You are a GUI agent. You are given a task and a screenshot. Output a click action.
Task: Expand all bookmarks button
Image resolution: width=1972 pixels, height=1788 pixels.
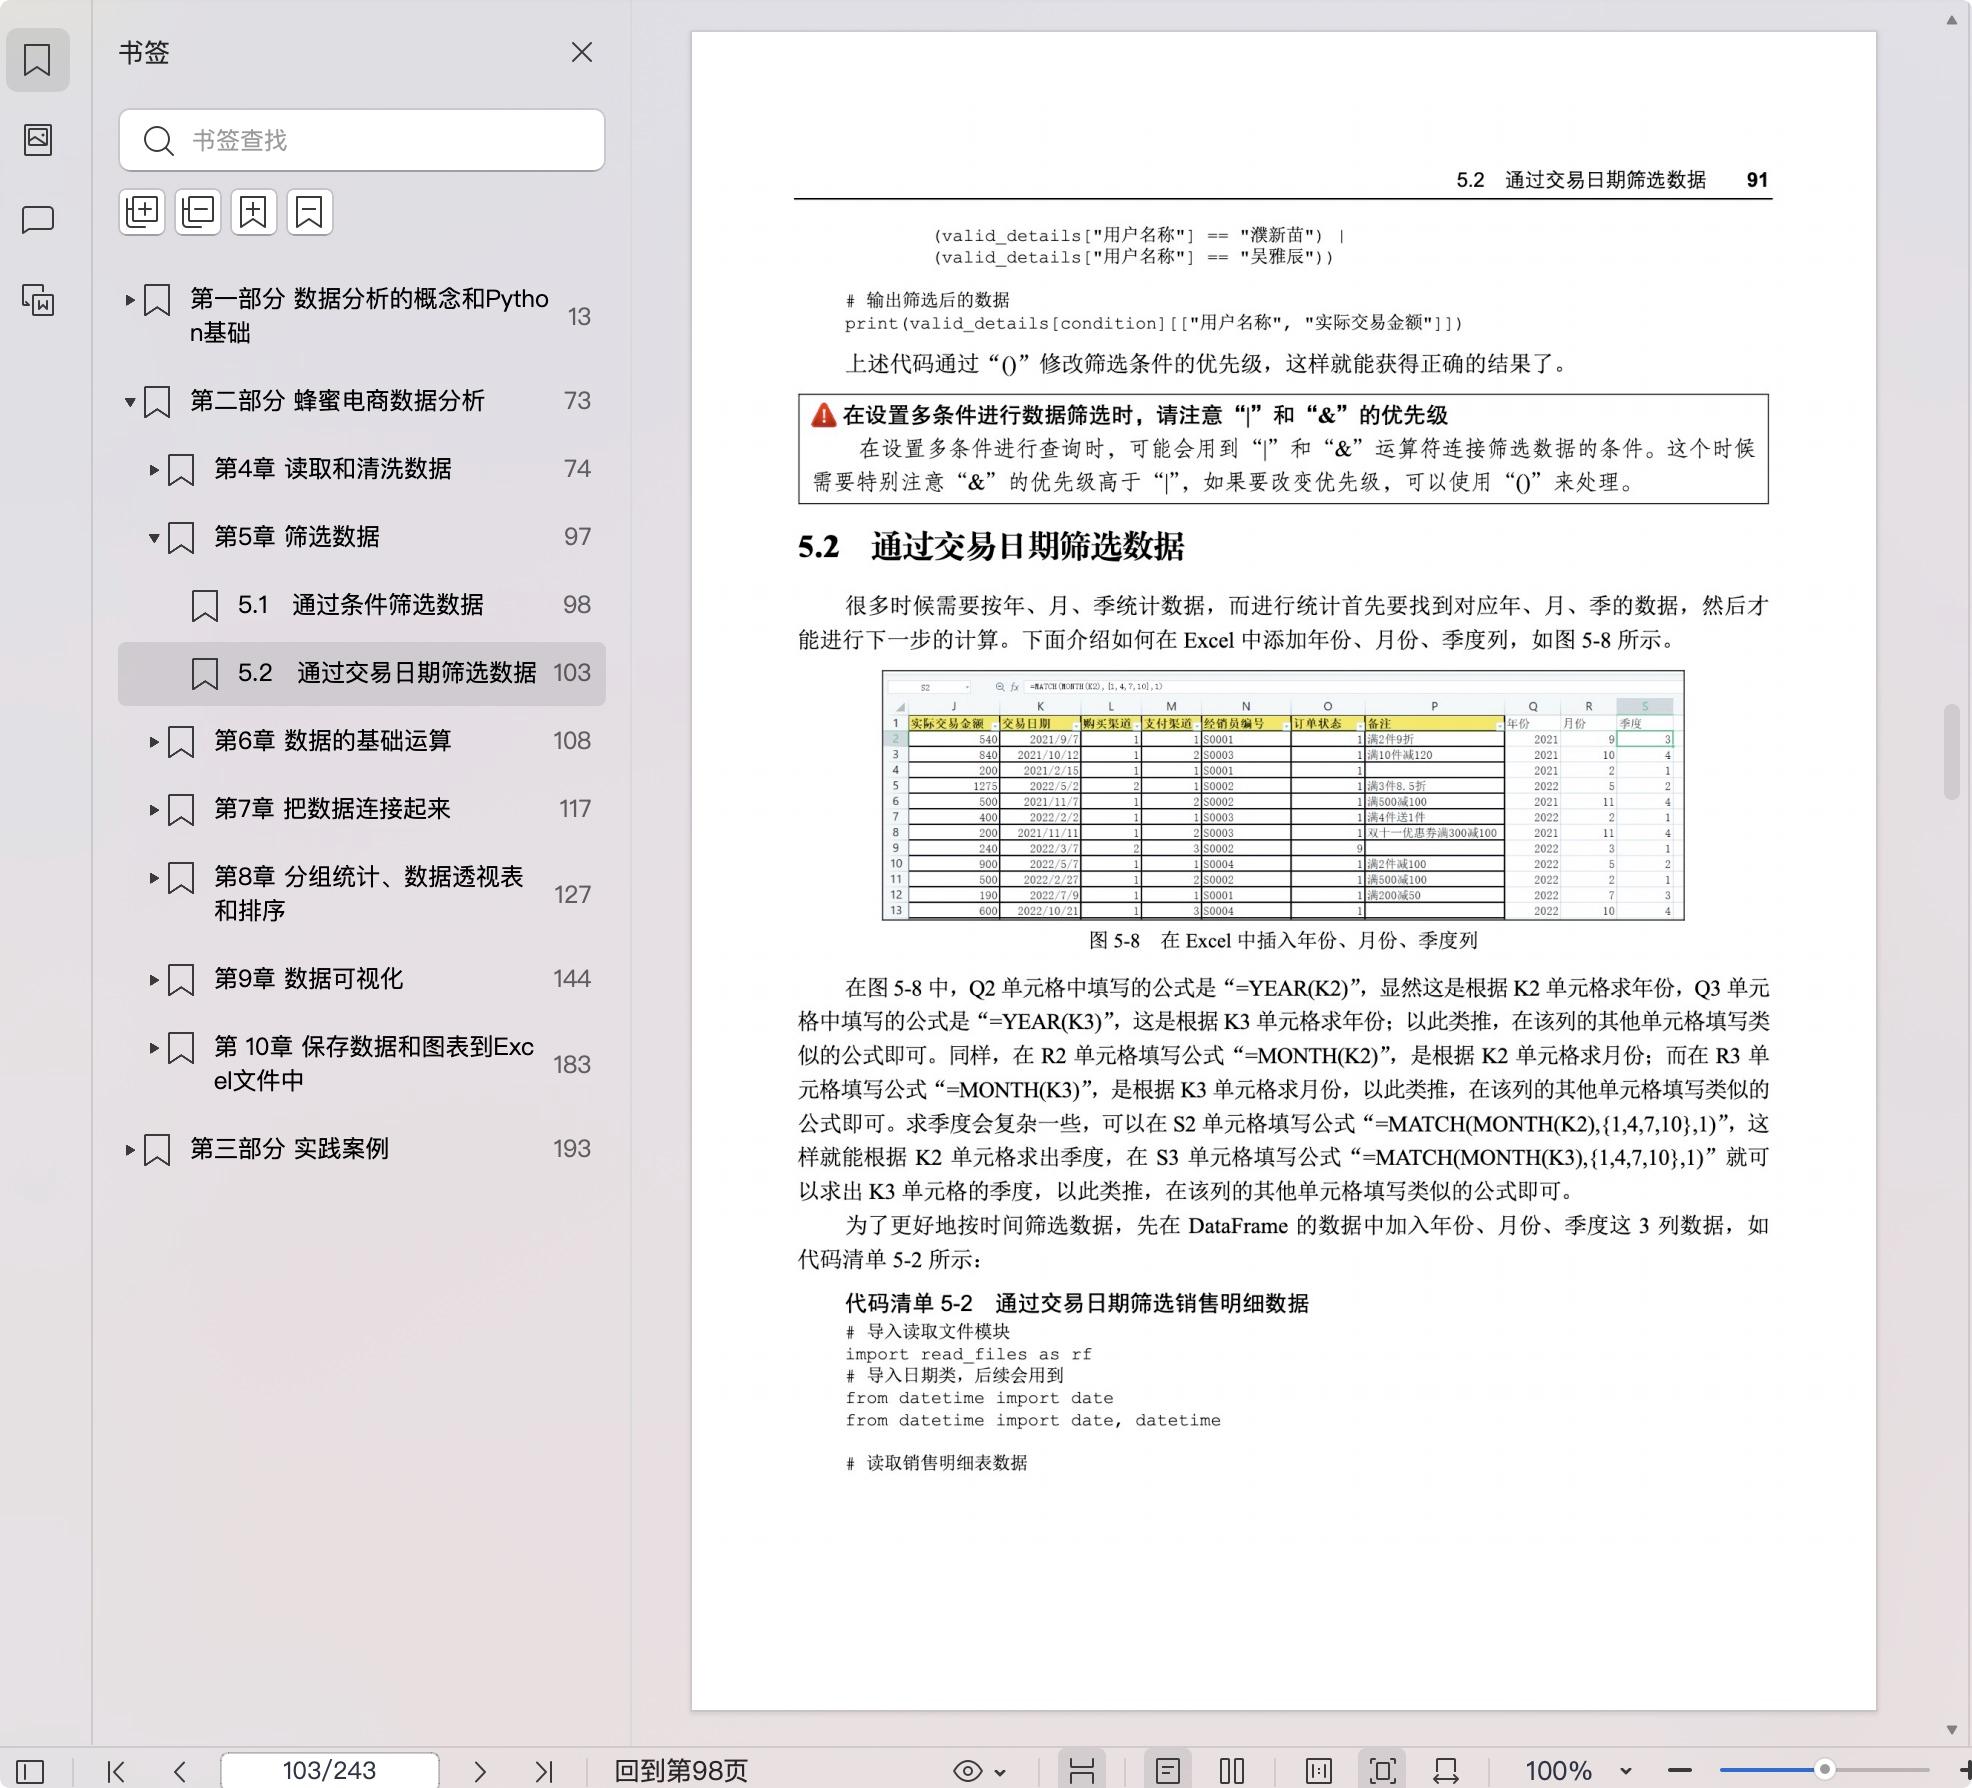(142, 212)
